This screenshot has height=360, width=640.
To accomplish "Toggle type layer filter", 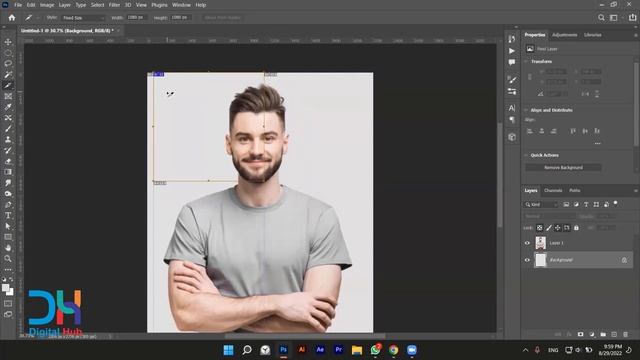I will point(586,204).
